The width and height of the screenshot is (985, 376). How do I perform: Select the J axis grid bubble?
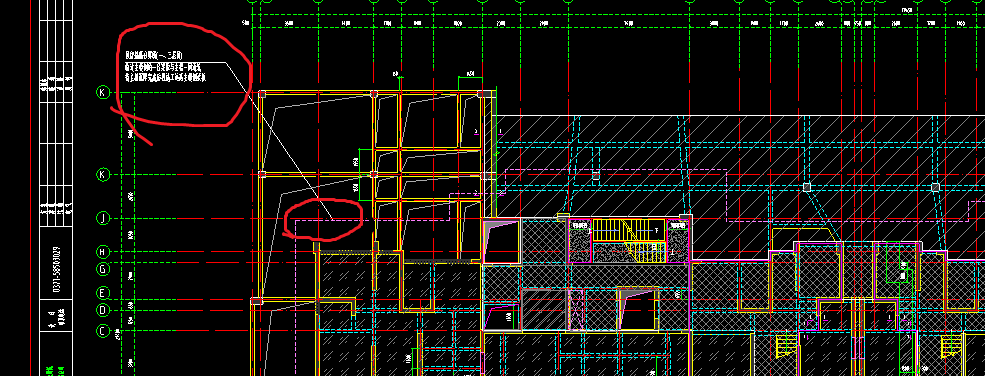pos(103,218)
